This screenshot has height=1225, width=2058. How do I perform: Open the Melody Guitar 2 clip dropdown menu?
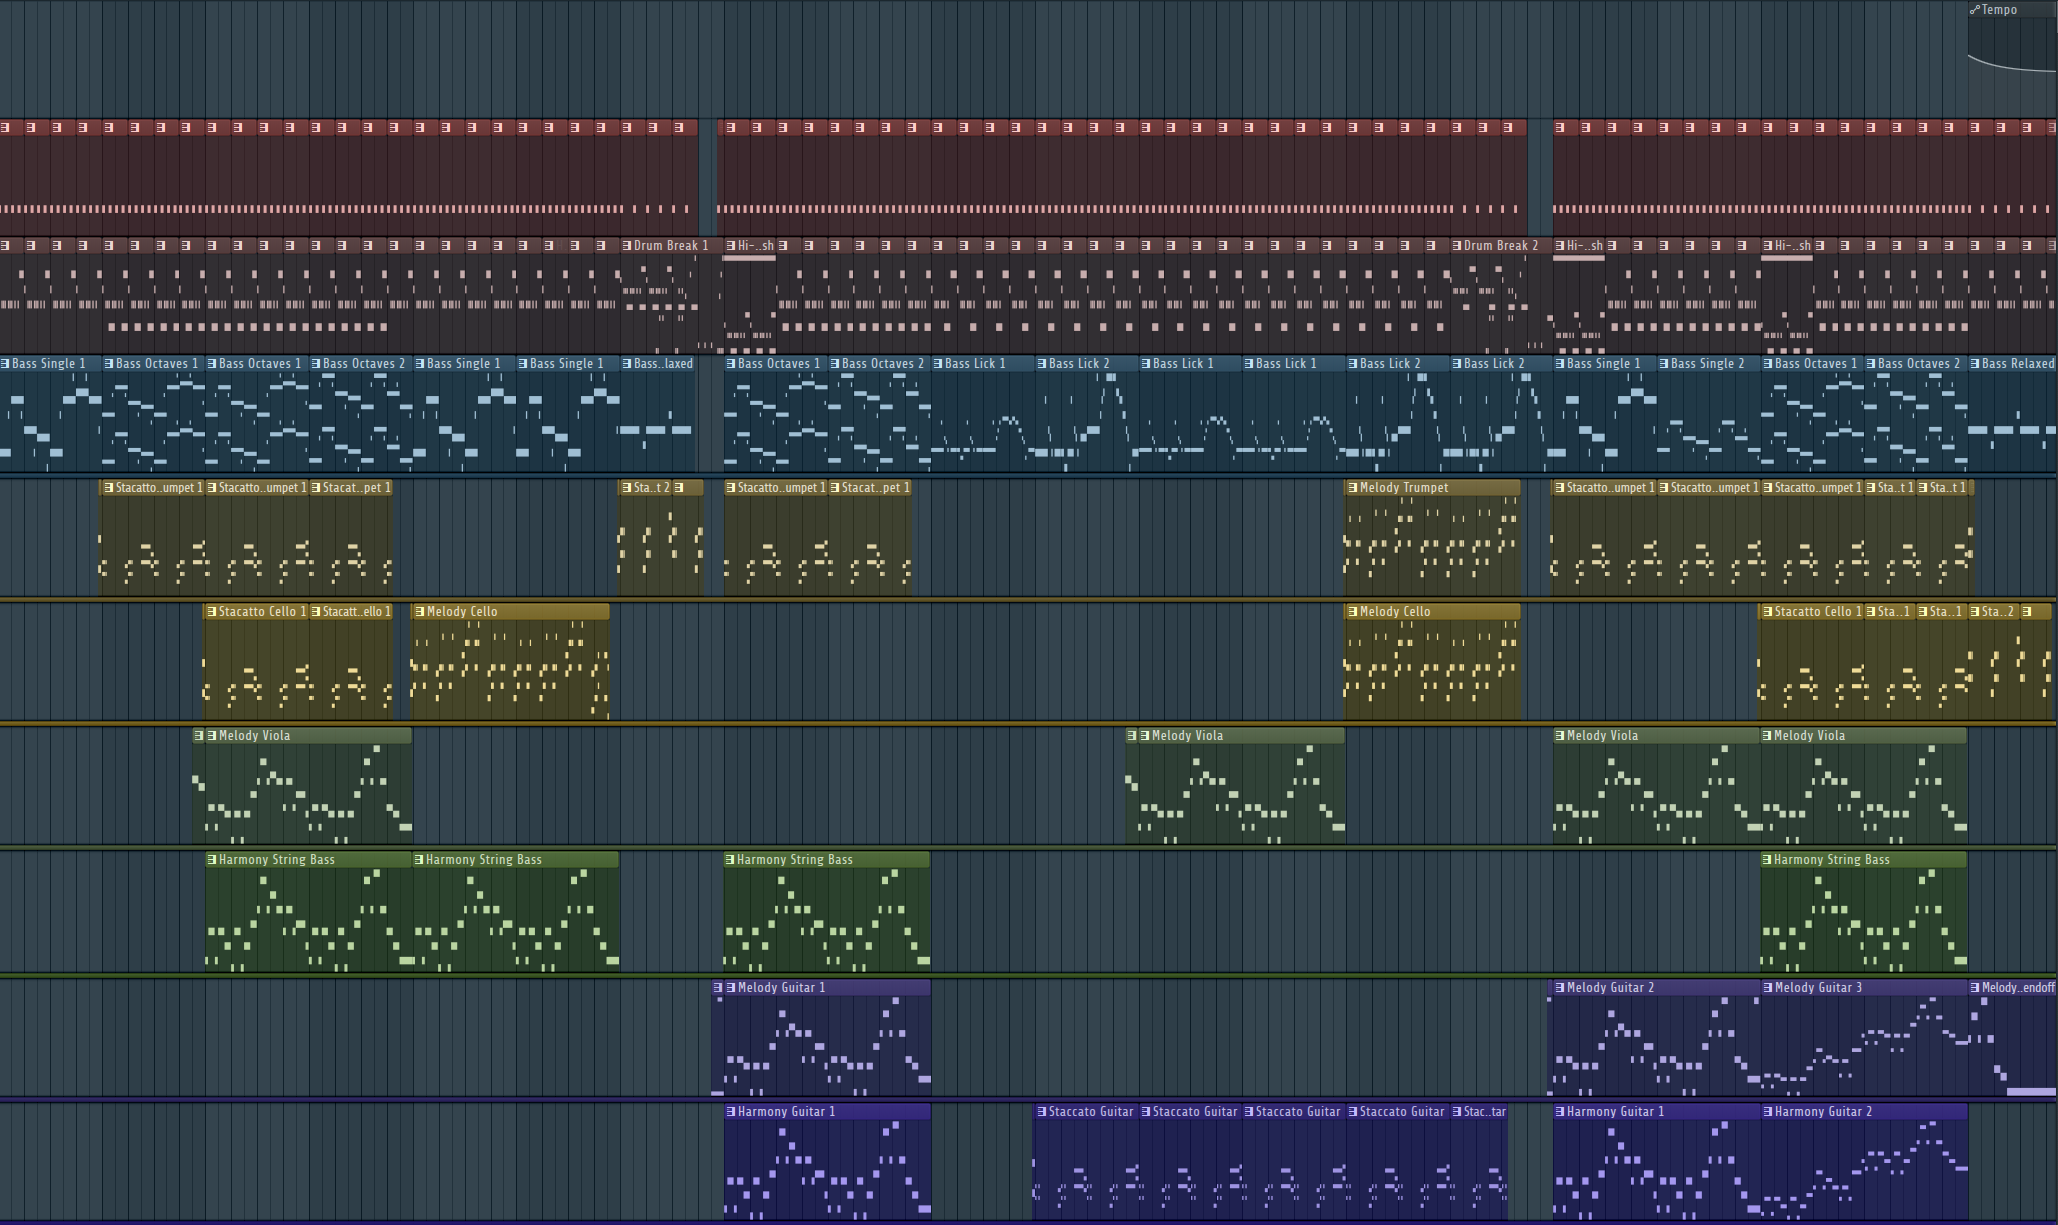tap(1560, 988)
